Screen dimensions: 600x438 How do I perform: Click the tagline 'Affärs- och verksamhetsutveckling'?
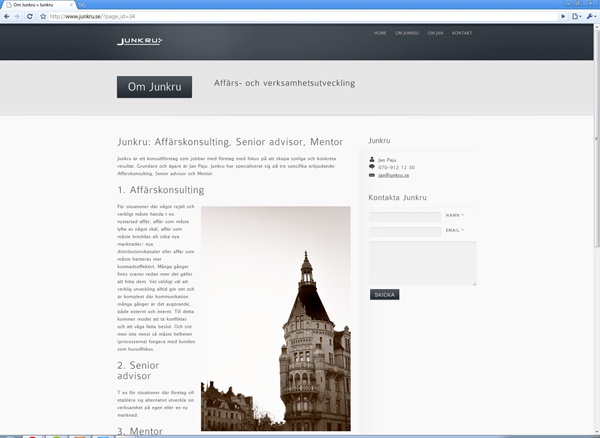(284, 83)
